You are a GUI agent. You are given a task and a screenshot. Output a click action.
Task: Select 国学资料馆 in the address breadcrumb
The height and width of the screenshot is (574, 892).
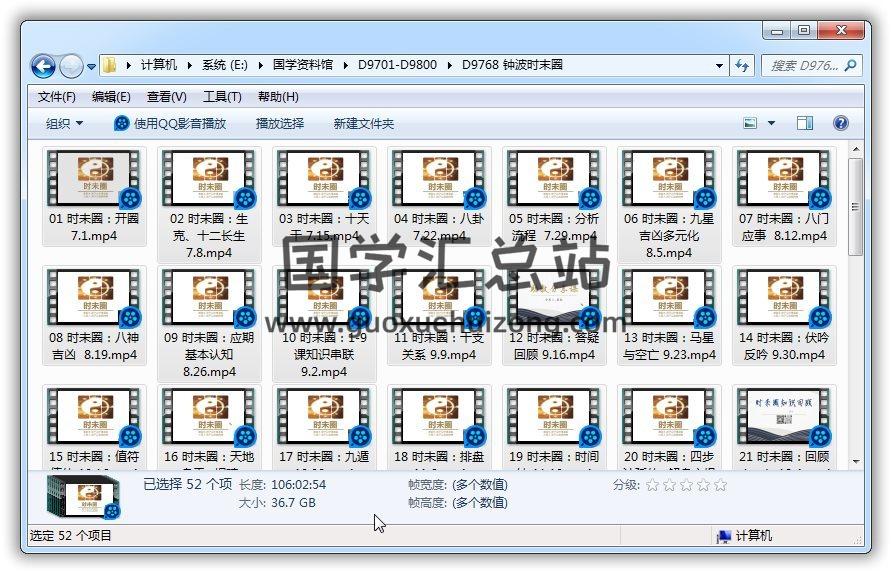[x=303, y=65]
